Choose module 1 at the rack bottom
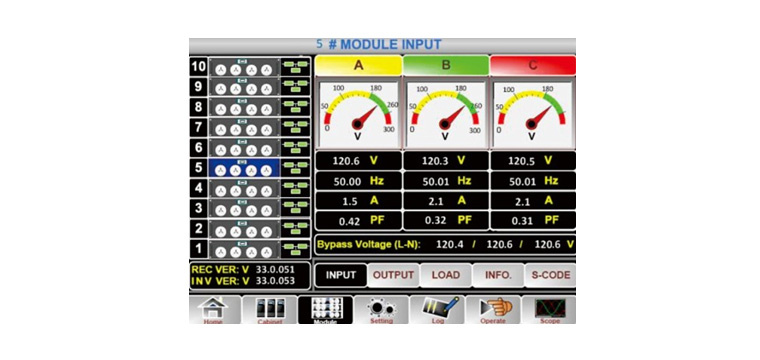This screenshot has width=760, height=360. [244, 249]
